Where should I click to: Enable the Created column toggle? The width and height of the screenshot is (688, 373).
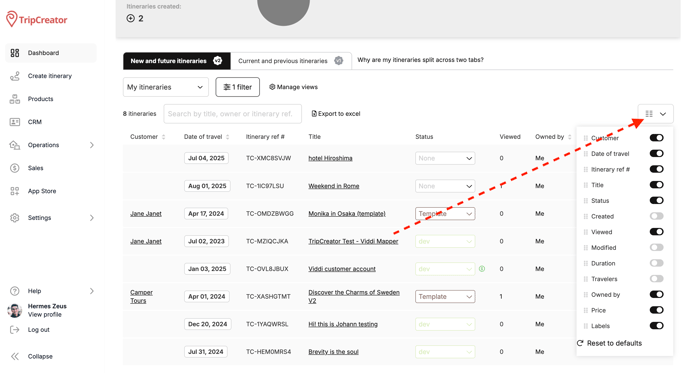(656, 216)
